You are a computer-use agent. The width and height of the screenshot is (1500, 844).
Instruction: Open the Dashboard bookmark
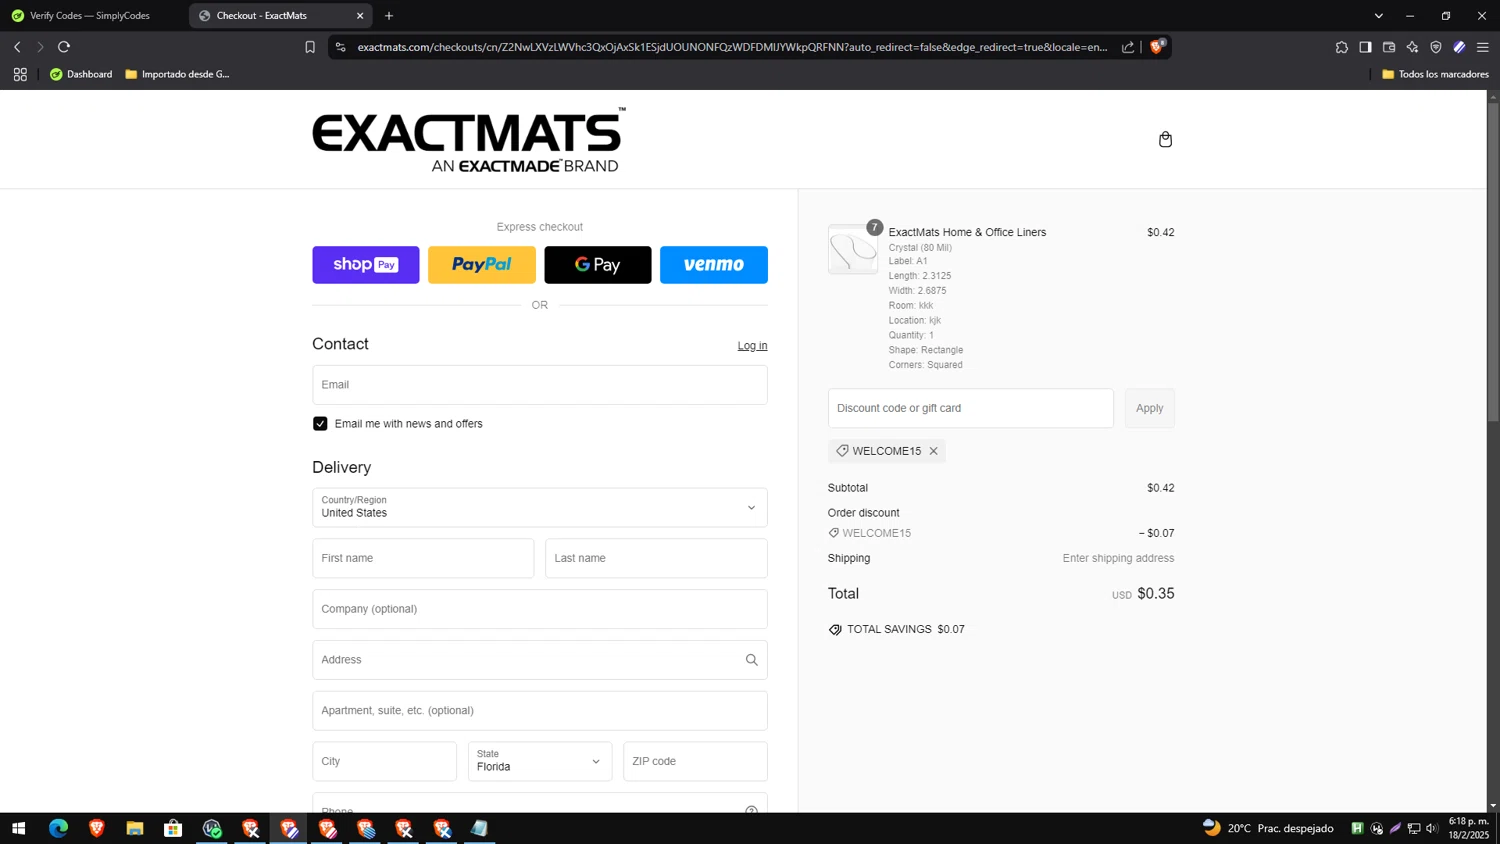point(81,74)
